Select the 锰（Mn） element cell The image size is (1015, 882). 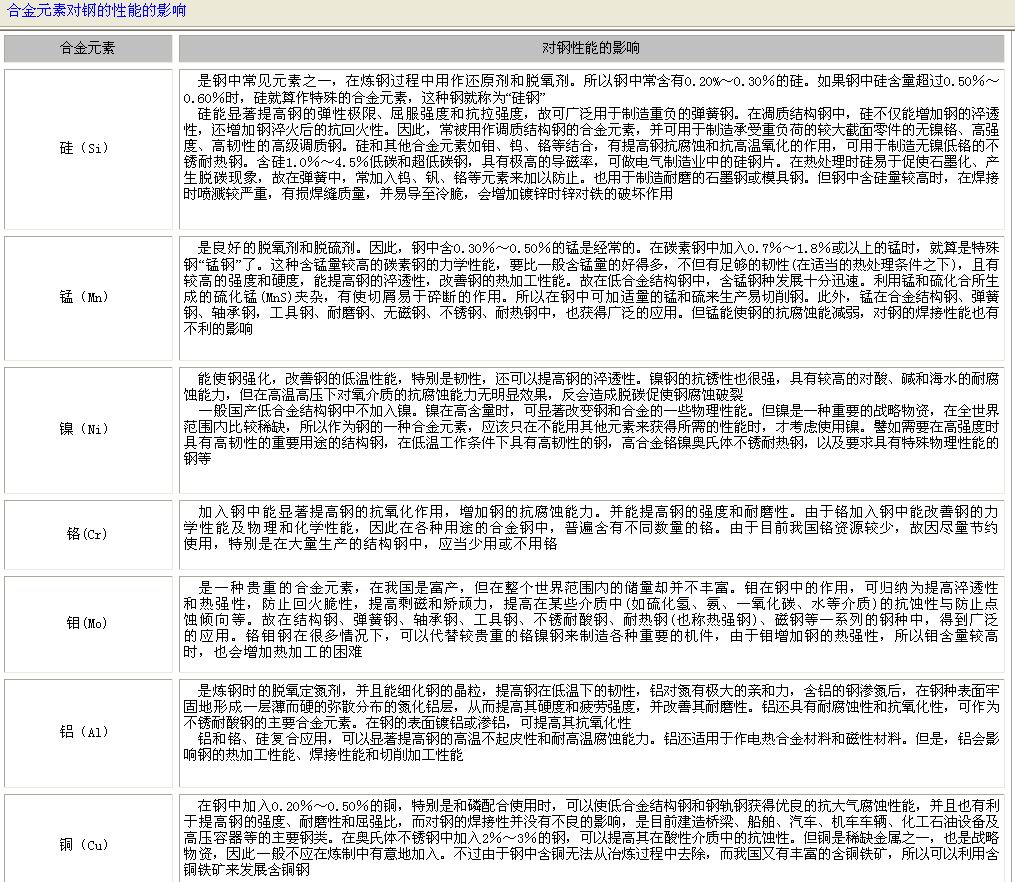tap(88, 298)
